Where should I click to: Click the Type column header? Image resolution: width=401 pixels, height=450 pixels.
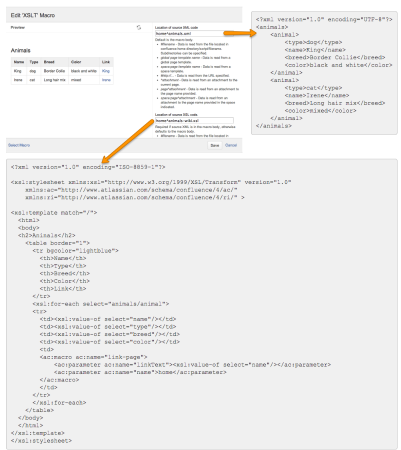(x=34, y=62)
